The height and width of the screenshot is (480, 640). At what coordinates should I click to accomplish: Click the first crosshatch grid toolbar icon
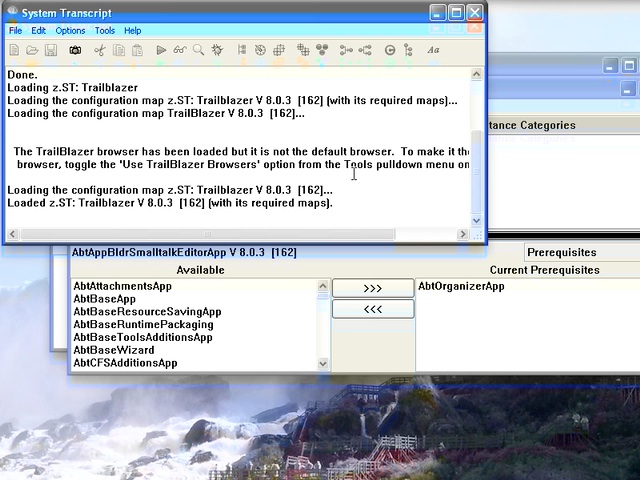pyautogui.click(x=279, y=50)
